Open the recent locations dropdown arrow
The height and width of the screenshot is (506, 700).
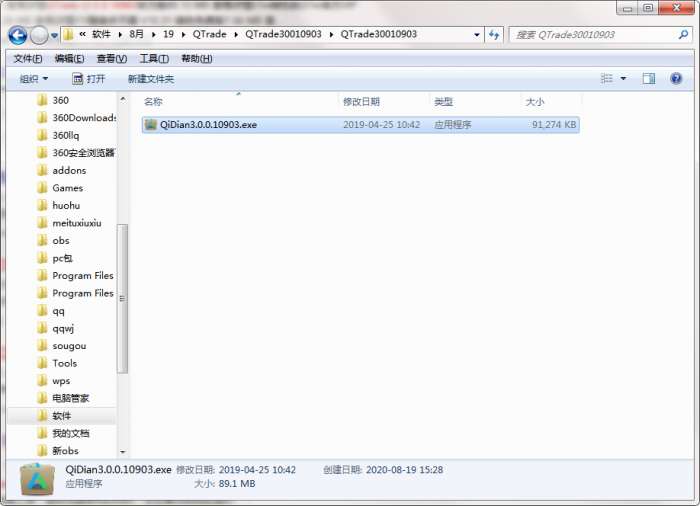54,35
